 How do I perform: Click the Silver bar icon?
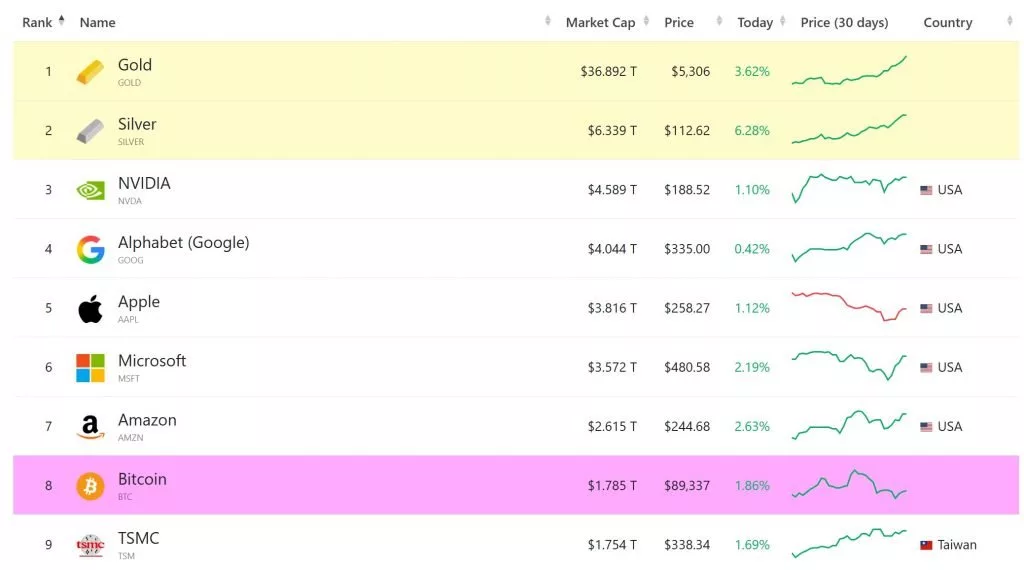[x=90, y=131]
